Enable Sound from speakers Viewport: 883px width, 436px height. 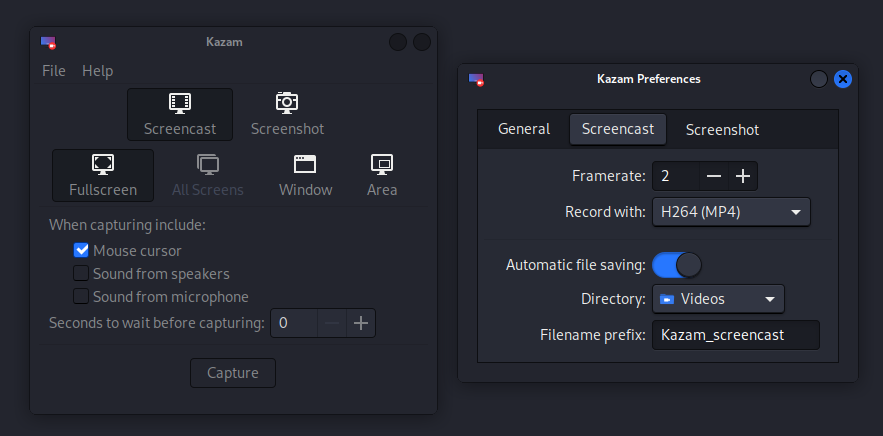click(x=82, y=274)
